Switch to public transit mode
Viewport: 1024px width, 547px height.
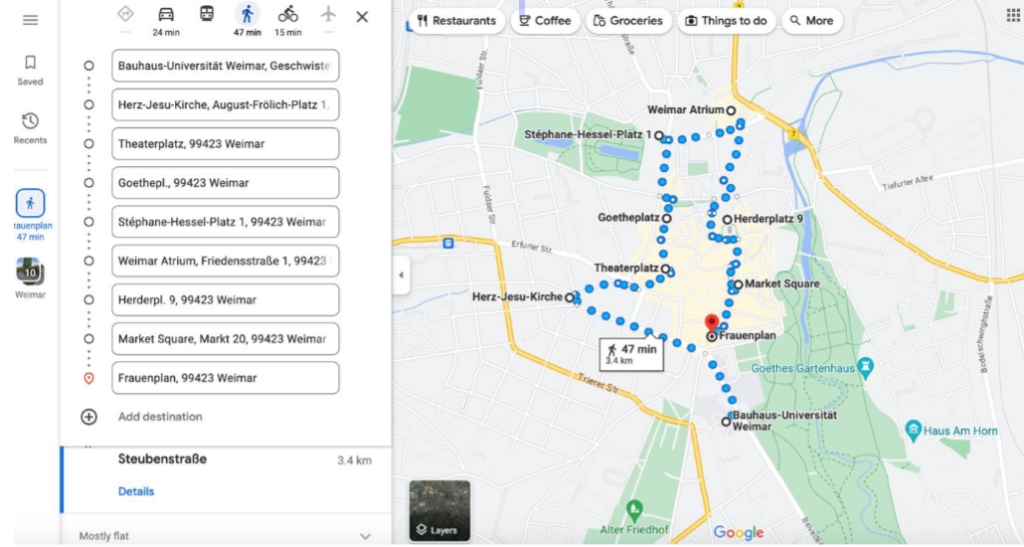pos(206,14)
